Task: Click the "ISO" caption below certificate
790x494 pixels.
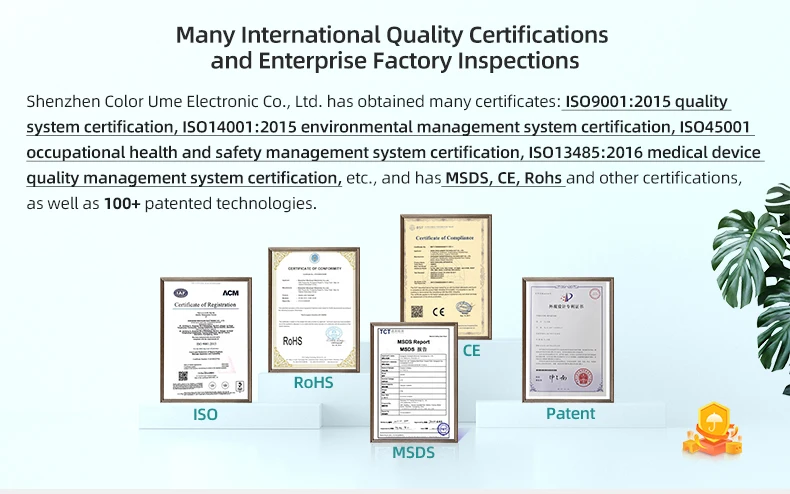Action: click(x=204, y=414)
